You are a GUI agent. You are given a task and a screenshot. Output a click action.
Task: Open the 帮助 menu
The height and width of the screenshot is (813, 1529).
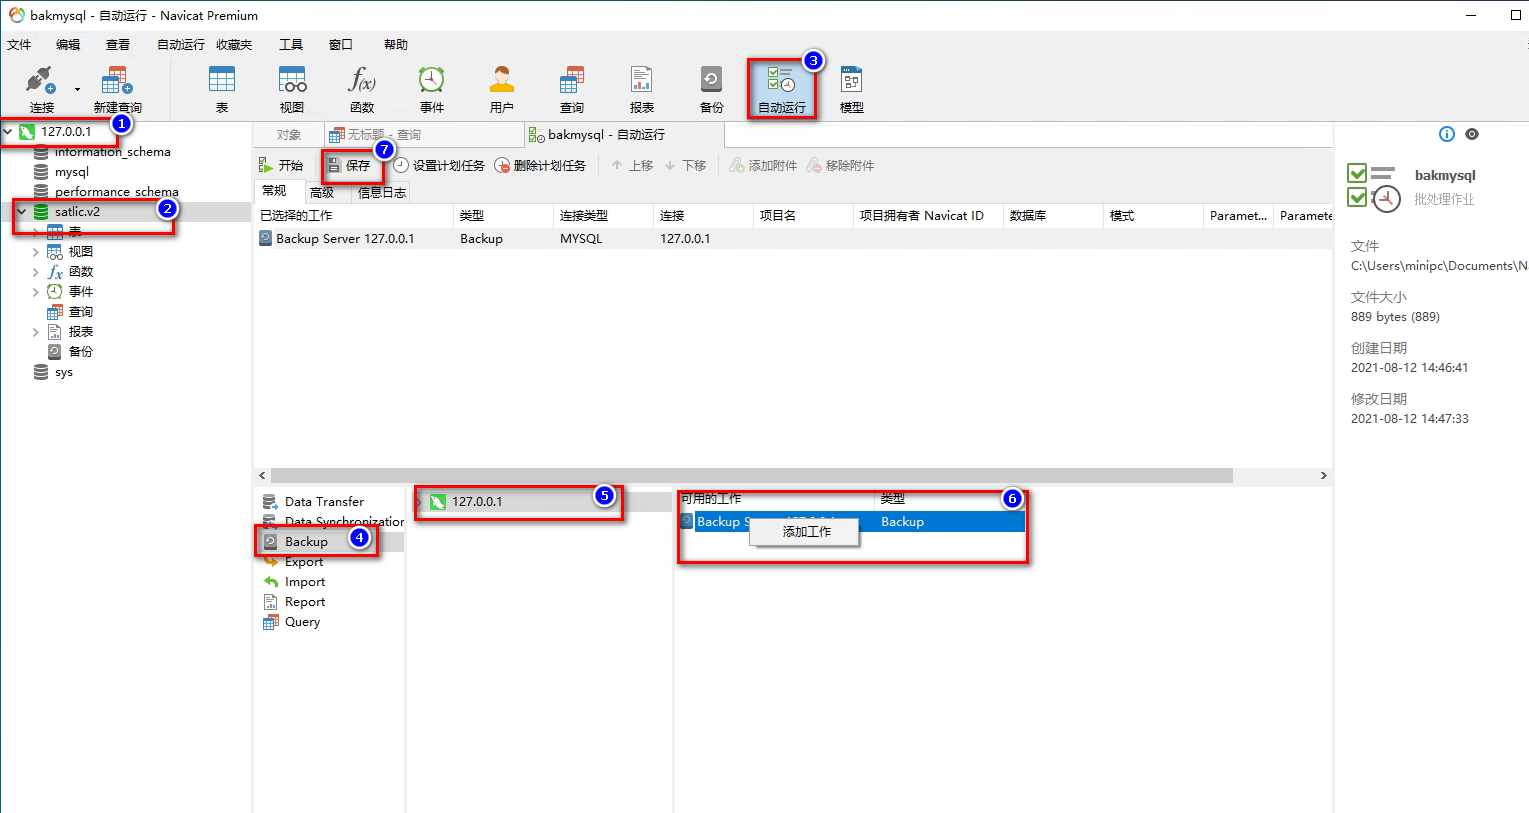click(x=396, y=44)
